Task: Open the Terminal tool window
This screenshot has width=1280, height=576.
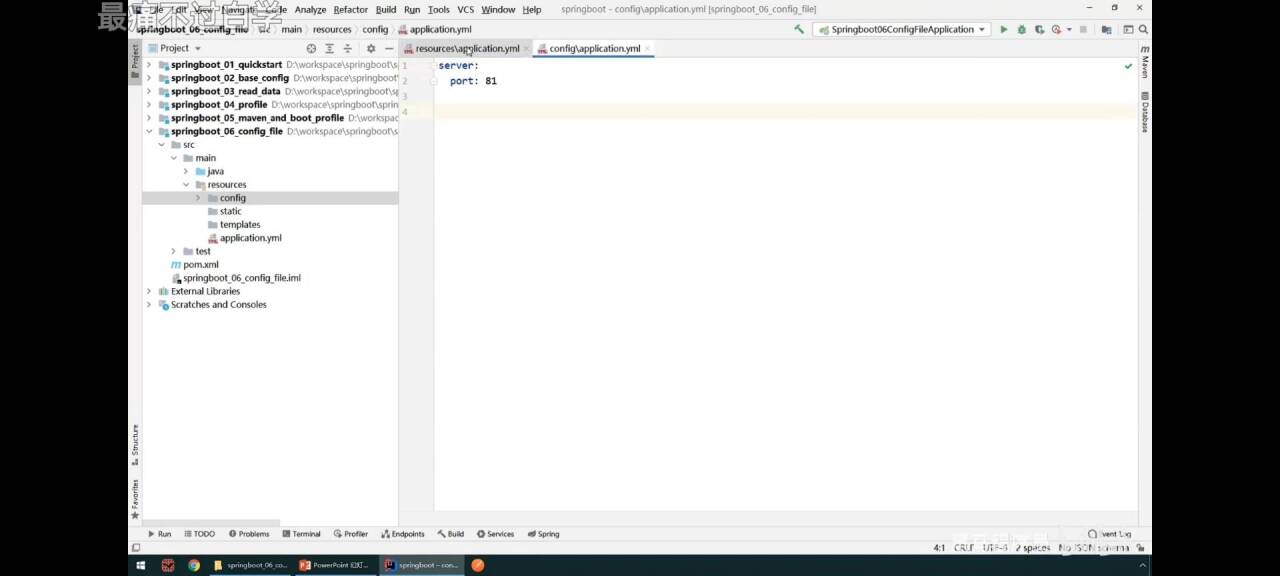Action: pos(302,534)
